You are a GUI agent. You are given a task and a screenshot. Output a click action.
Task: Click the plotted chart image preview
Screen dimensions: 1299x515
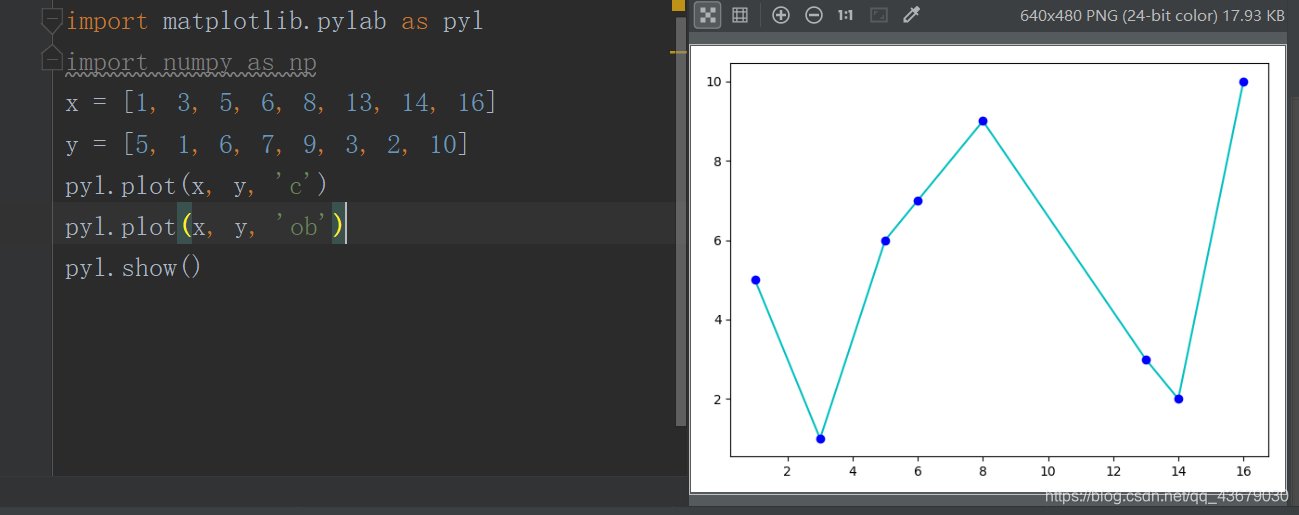click(986, 269)
